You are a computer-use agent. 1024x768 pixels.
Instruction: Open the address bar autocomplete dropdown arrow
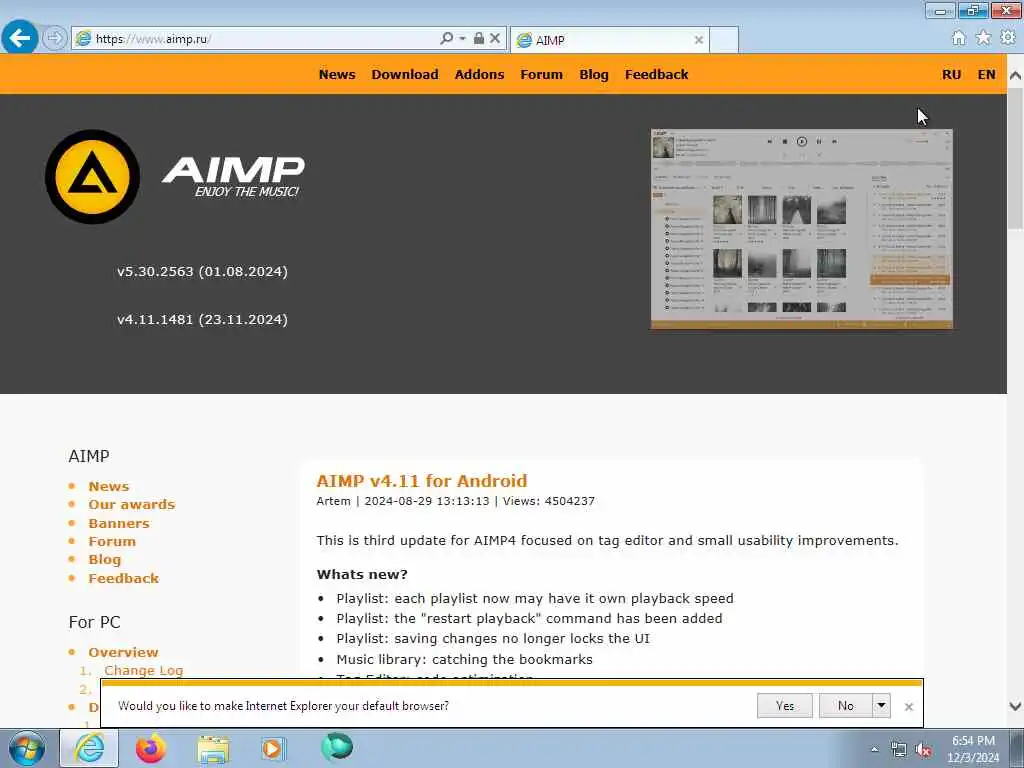[x=462, y=39]
